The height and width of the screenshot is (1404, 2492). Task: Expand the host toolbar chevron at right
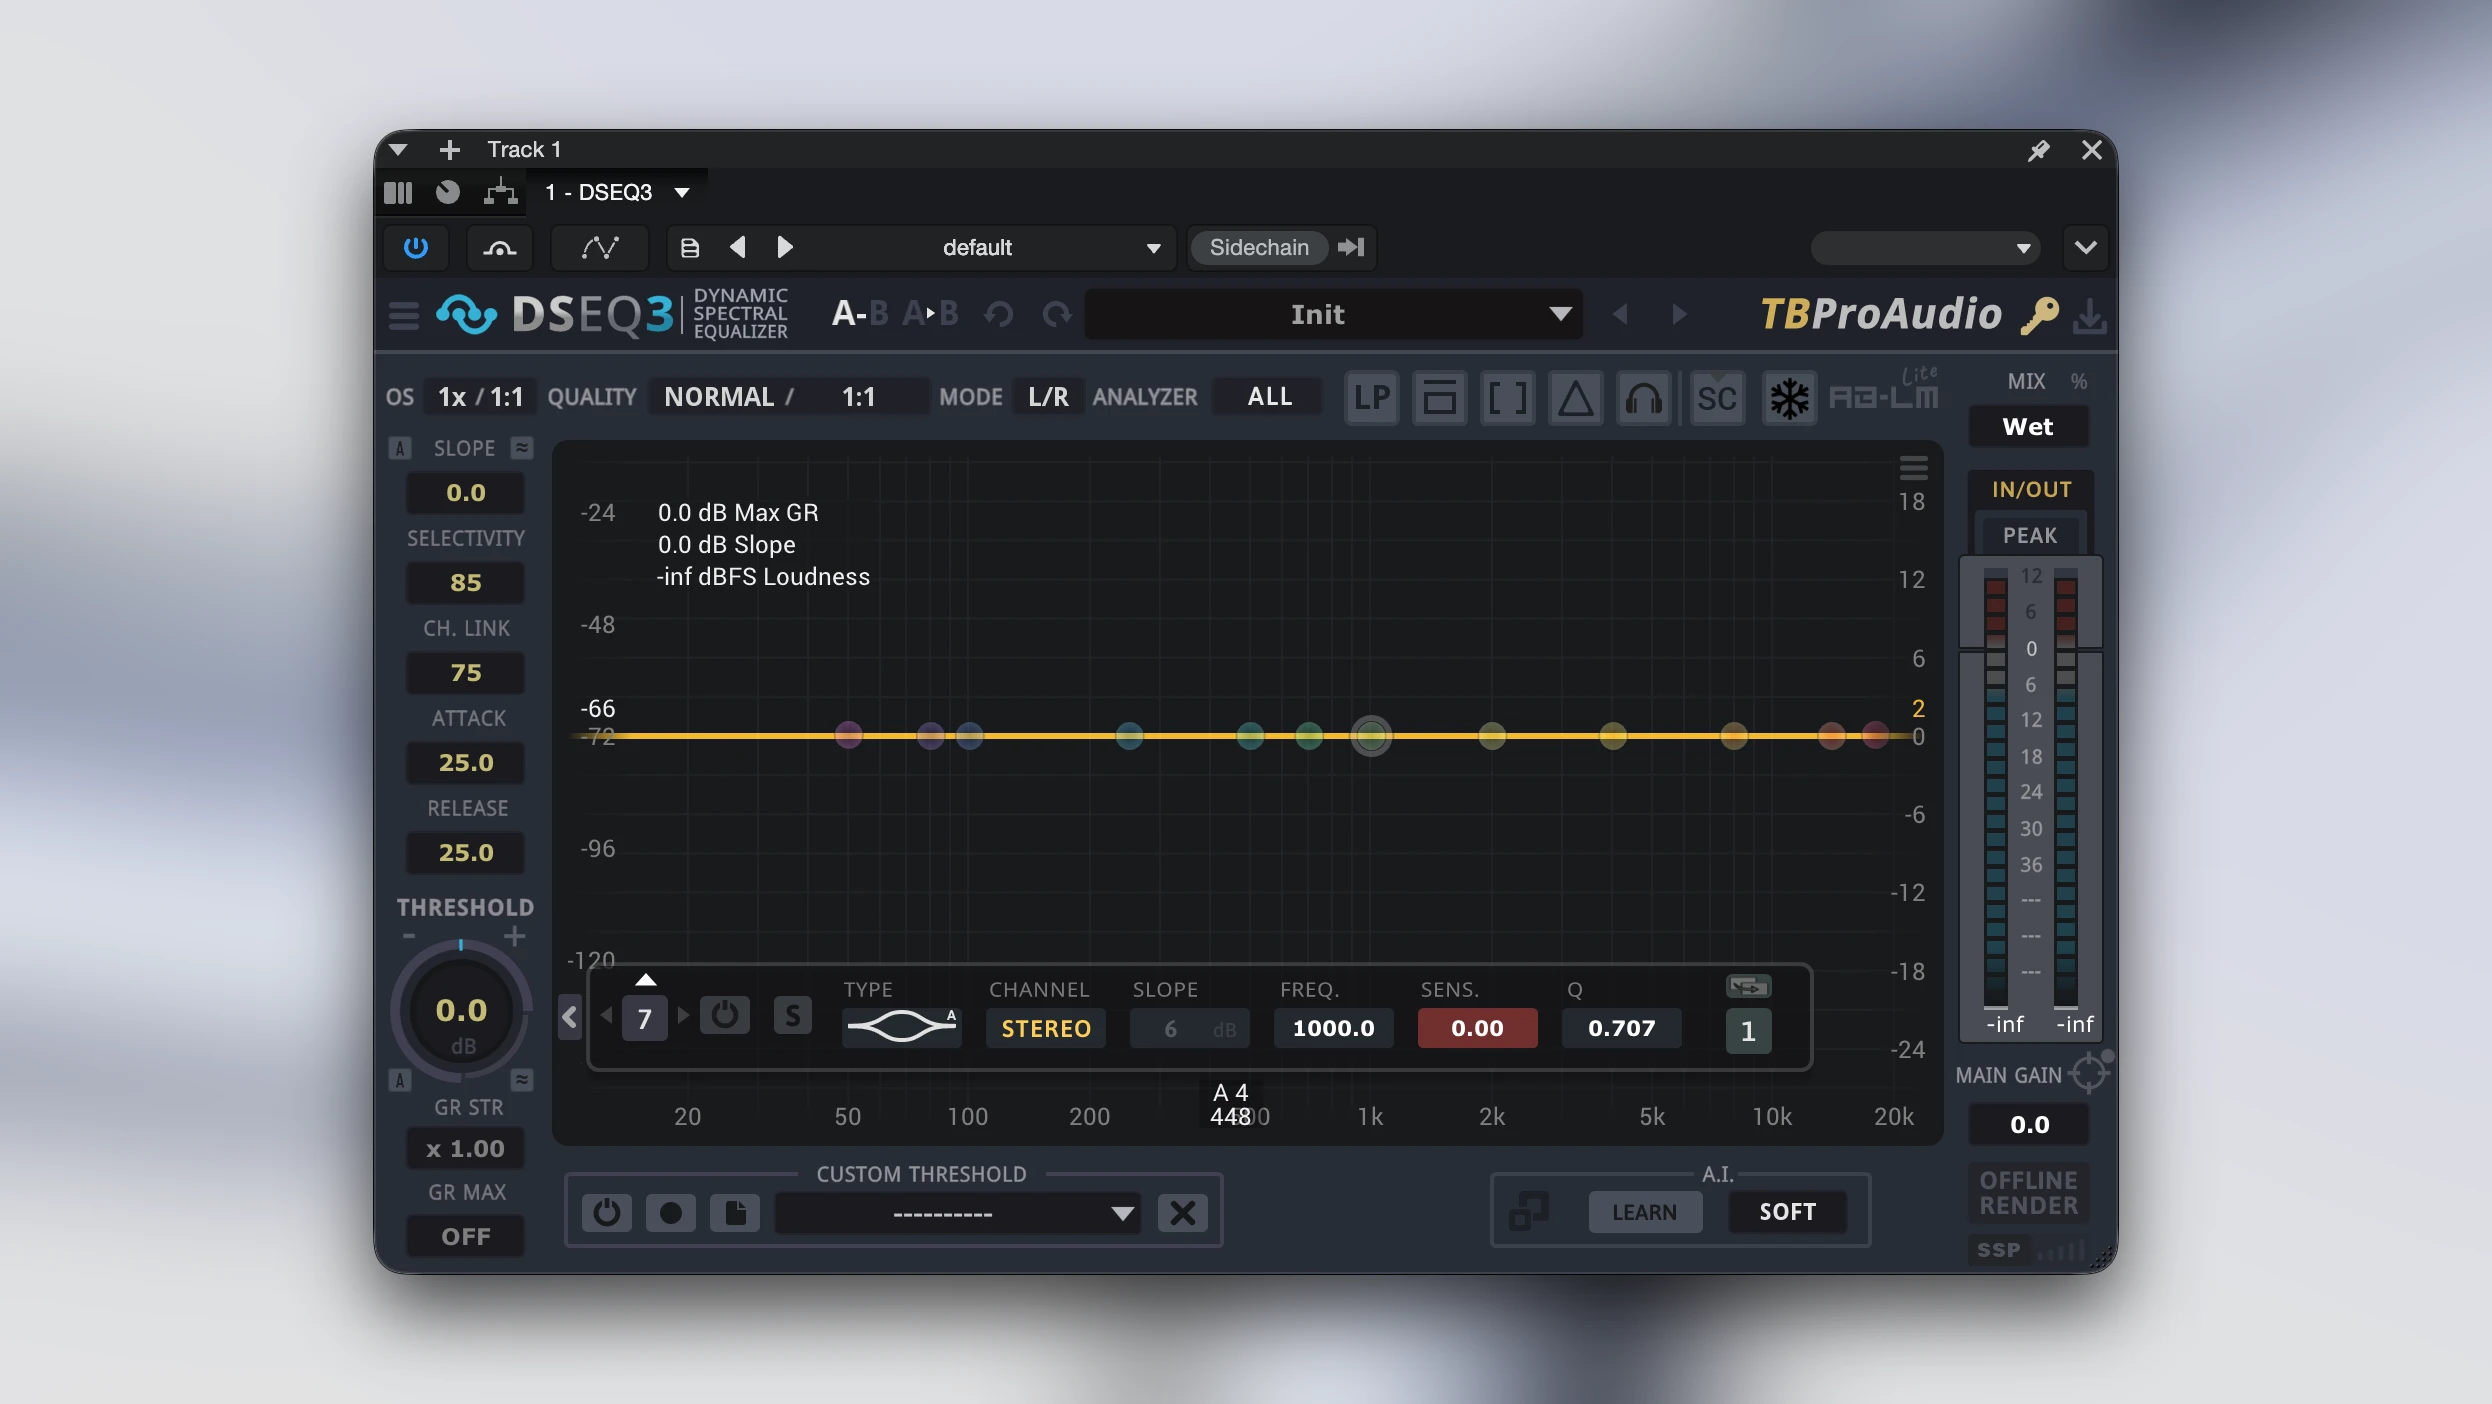coord(2086,247)
